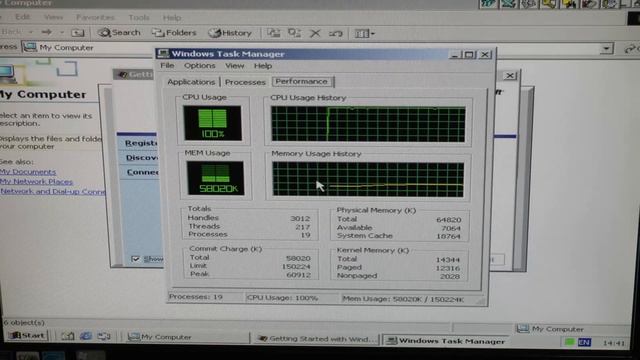The height and width of the screenshot is (360, 640).
Task: Click the Threads value 217
Action: click(x=302, y=227)
